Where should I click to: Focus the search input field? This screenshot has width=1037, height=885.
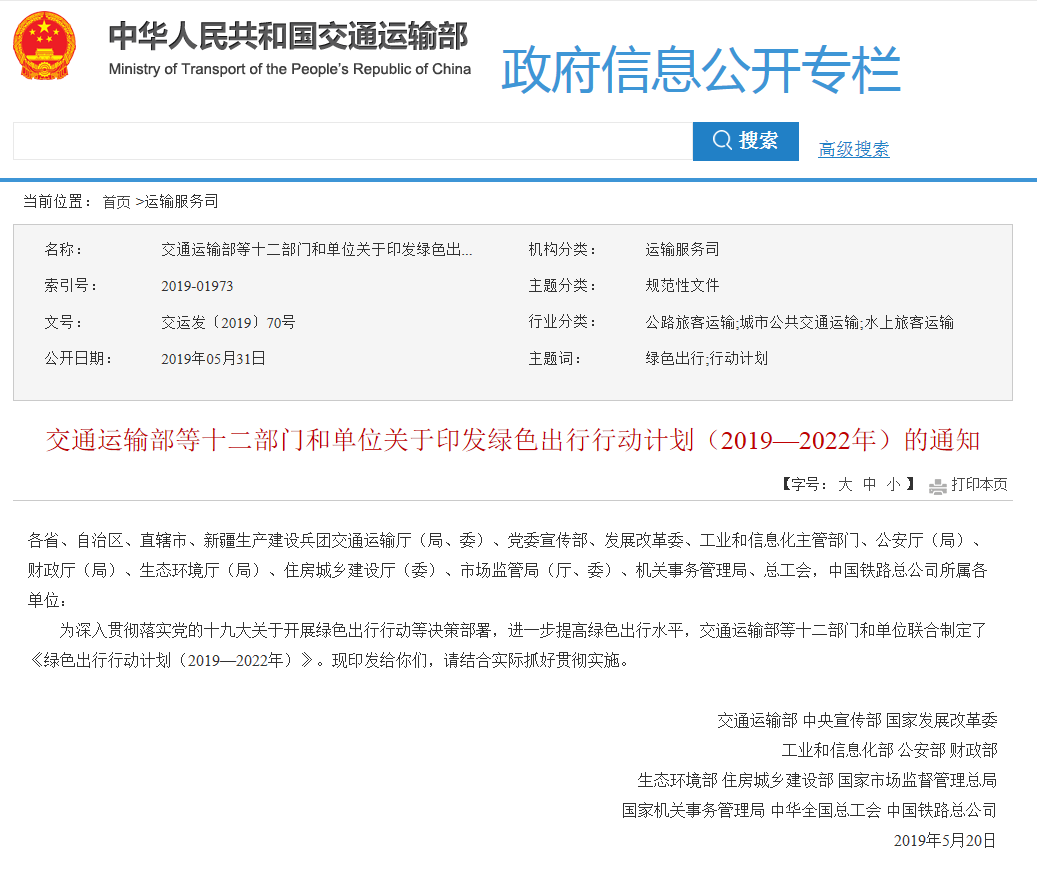coord(353,141)
